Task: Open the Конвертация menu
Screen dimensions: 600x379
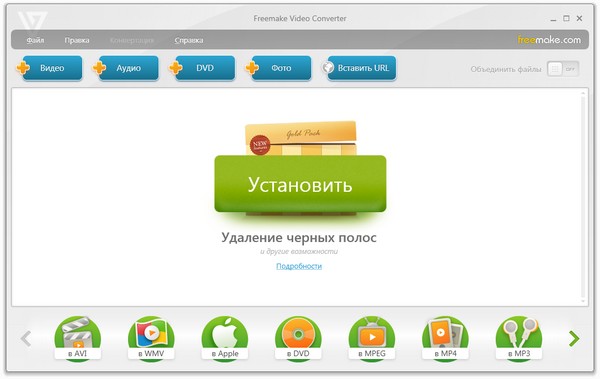Action: [x=132, y=40]
